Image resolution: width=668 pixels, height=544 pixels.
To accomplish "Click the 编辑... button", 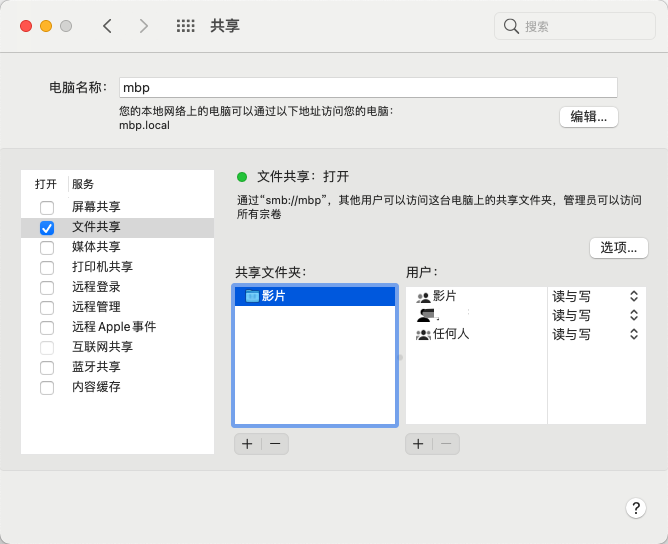I will (x=588, y=117).
